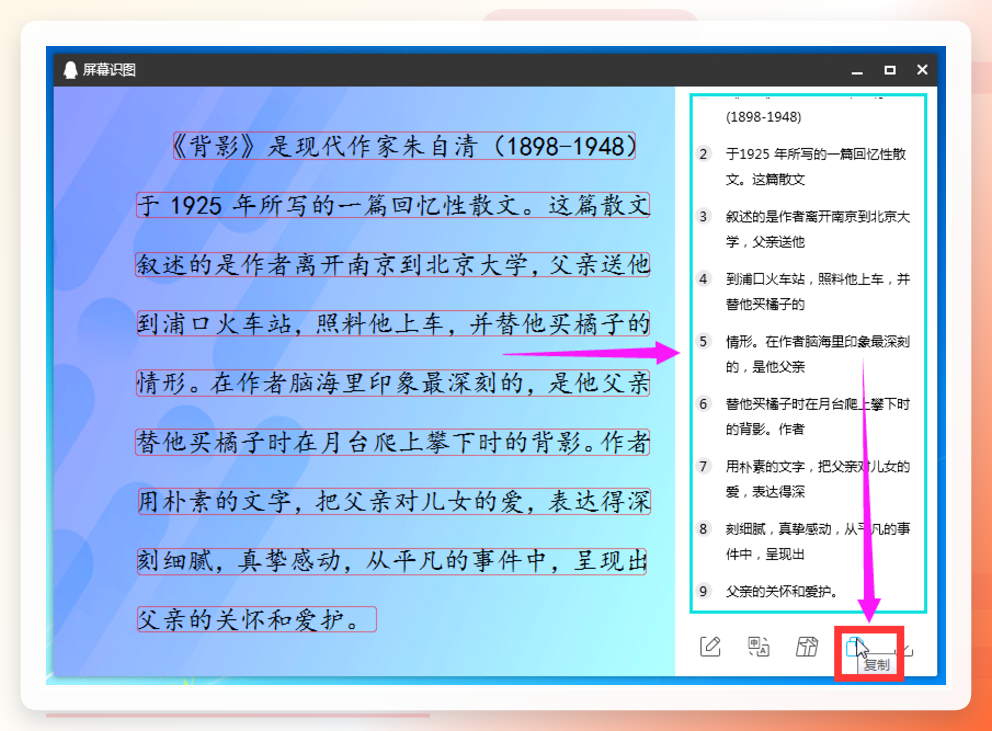Select result item 5 "情形。在作者脑海里印象最深刻"
Viewport: 992px width, 731px height.
tap(817, 354)
